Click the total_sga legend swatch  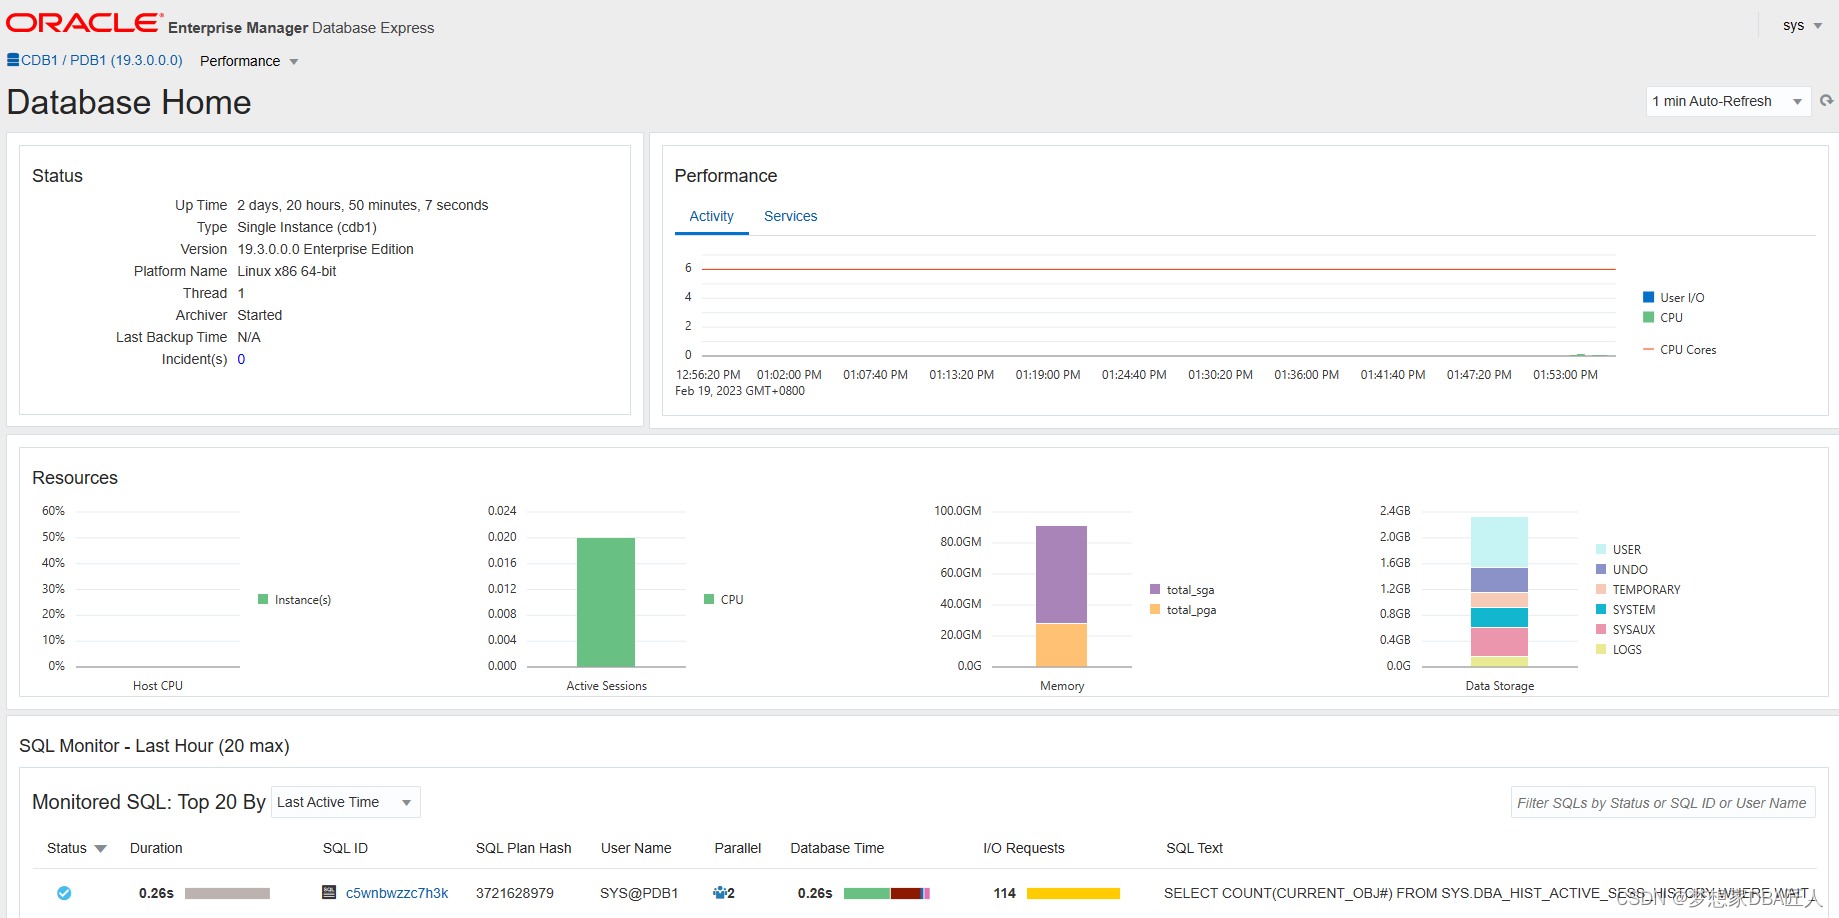[1155, 590]
